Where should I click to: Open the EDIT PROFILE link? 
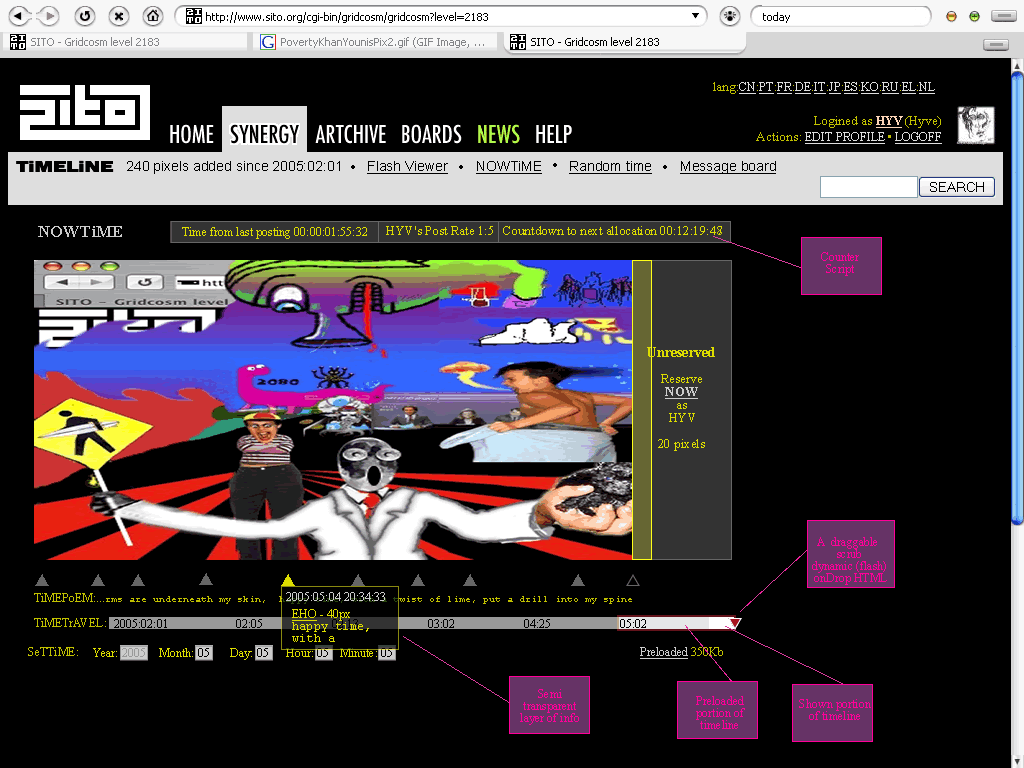click(844, 137)
